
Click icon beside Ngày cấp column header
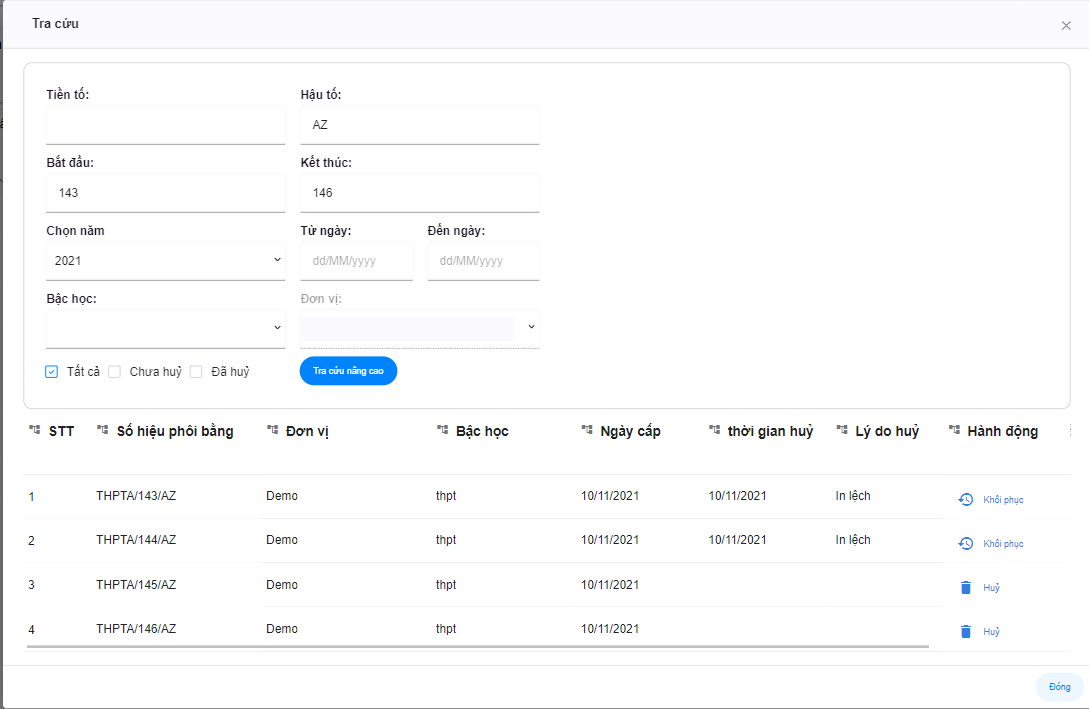(x=586, y=431)
